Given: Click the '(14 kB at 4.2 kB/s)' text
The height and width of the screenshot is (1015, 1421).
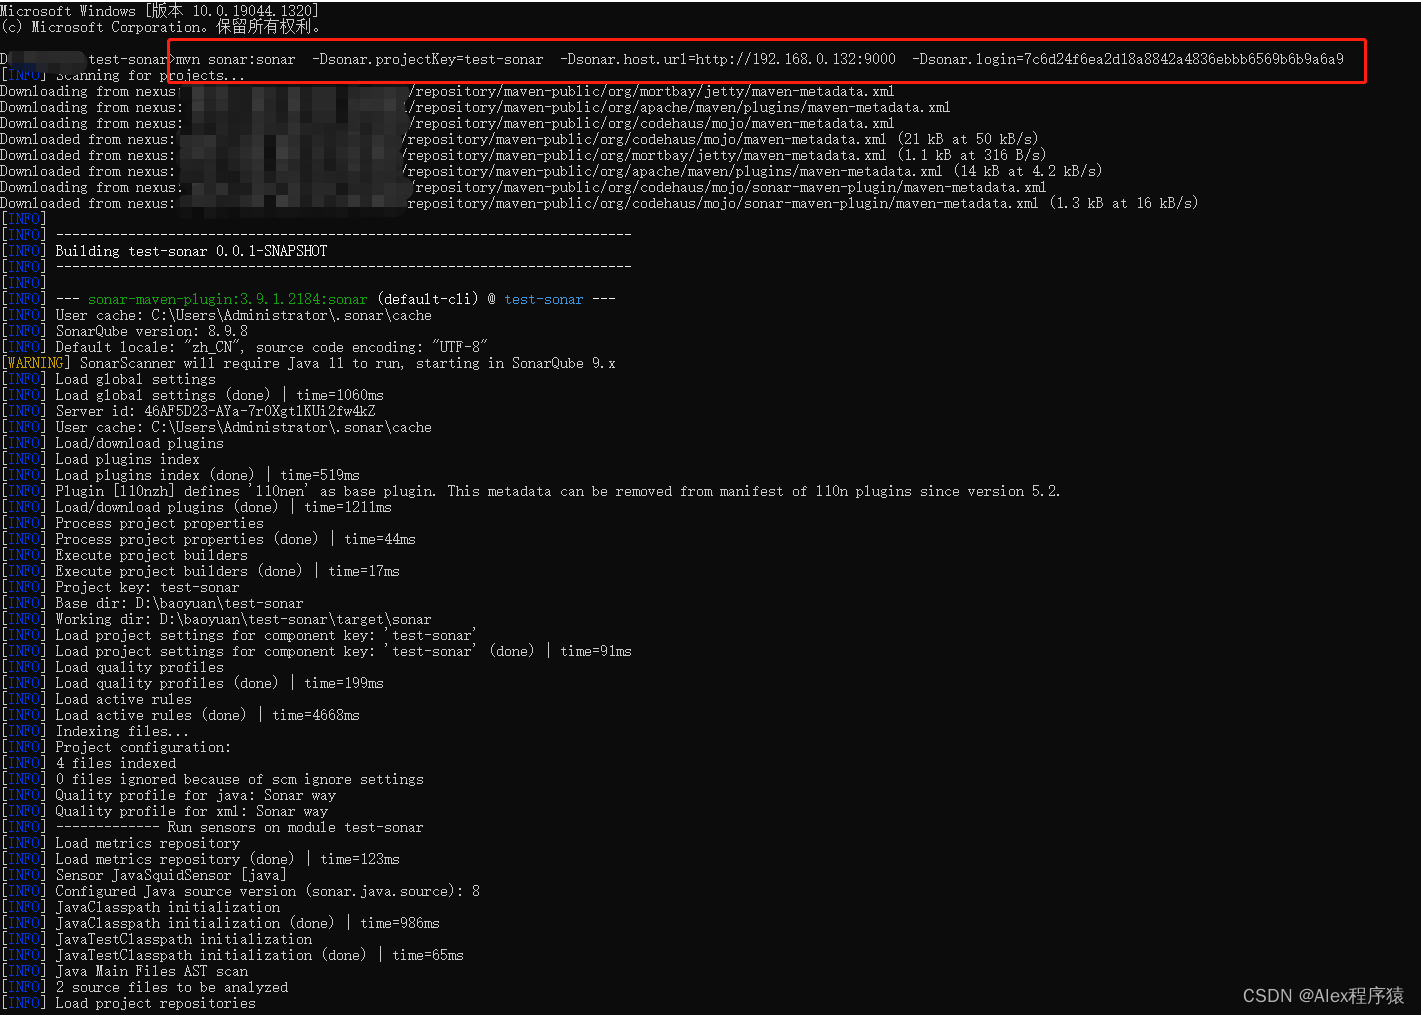Looking at the screenshot, I should 1028,171.
